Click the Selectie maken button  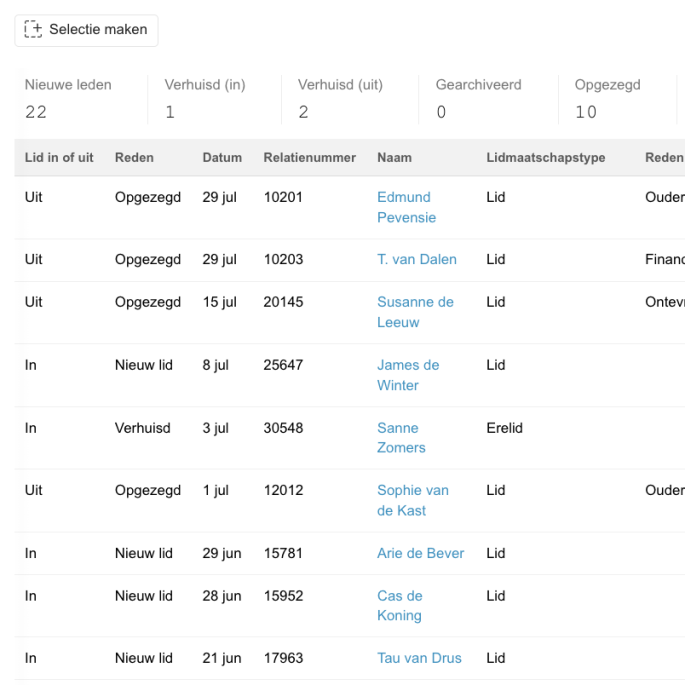(x=86, y=30)
